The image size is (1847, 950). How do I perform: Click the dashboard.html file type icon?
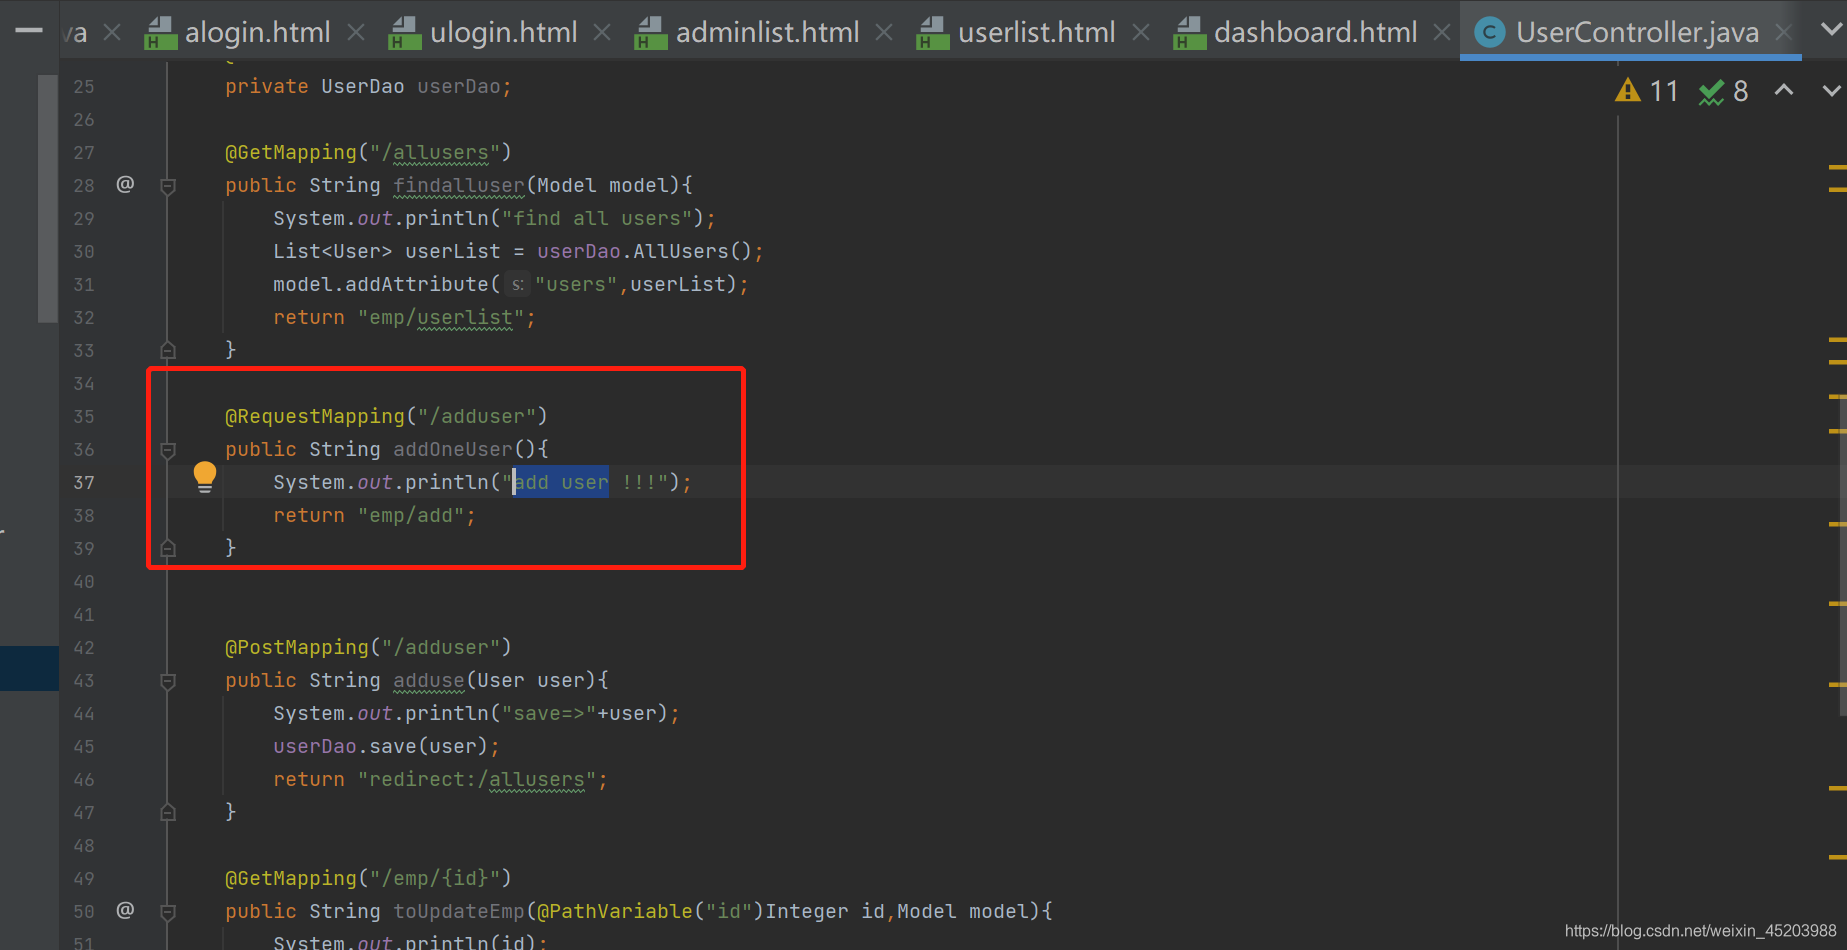pyautogui.click(x=1189, y=33)
